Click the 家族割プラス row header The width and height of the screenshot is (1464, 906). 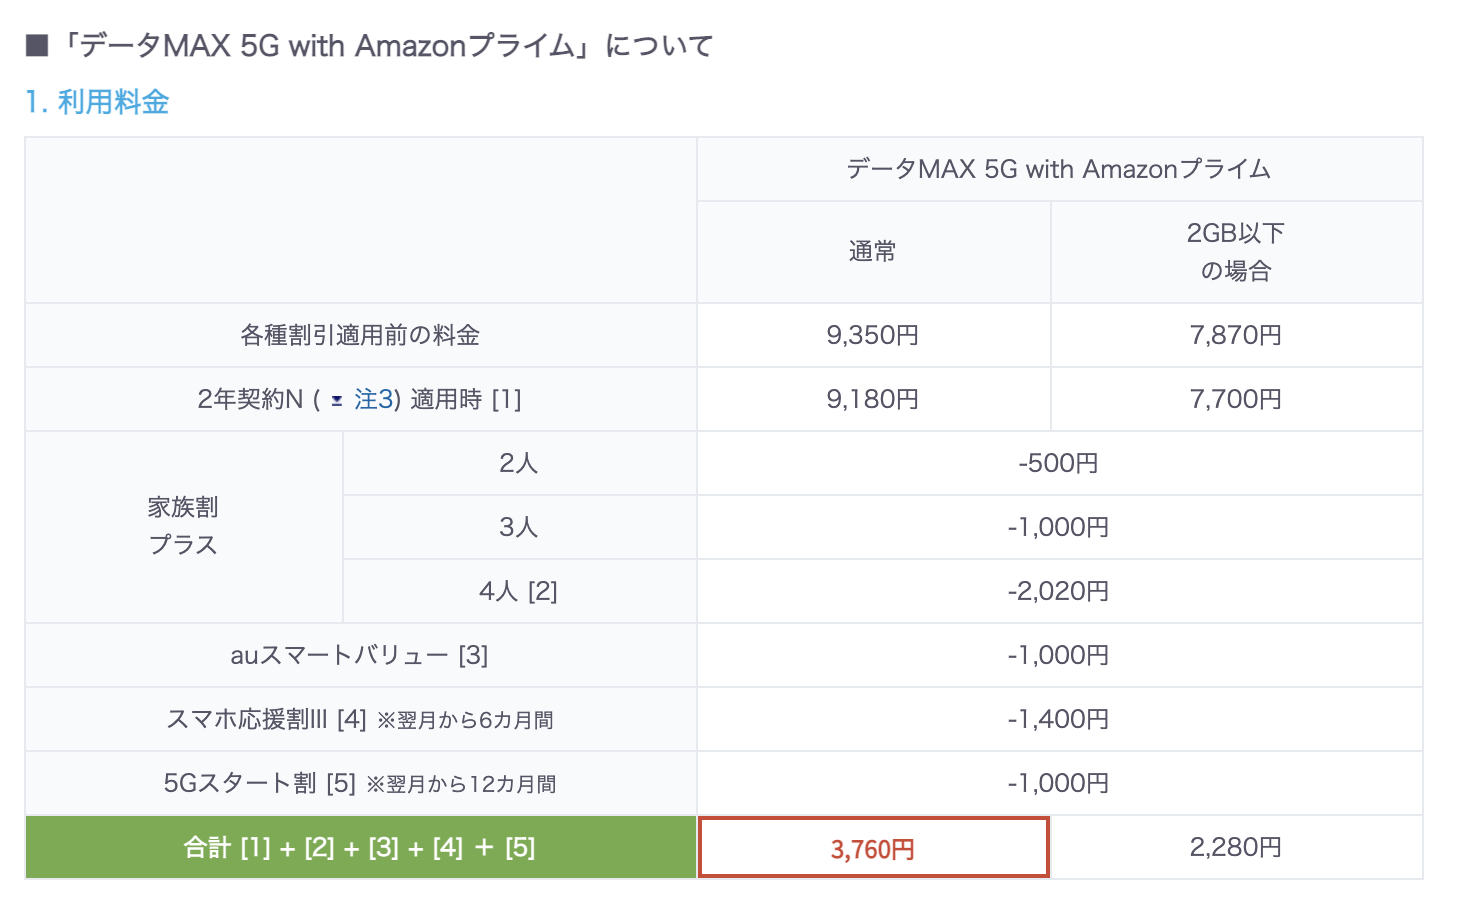pos(184,527)
